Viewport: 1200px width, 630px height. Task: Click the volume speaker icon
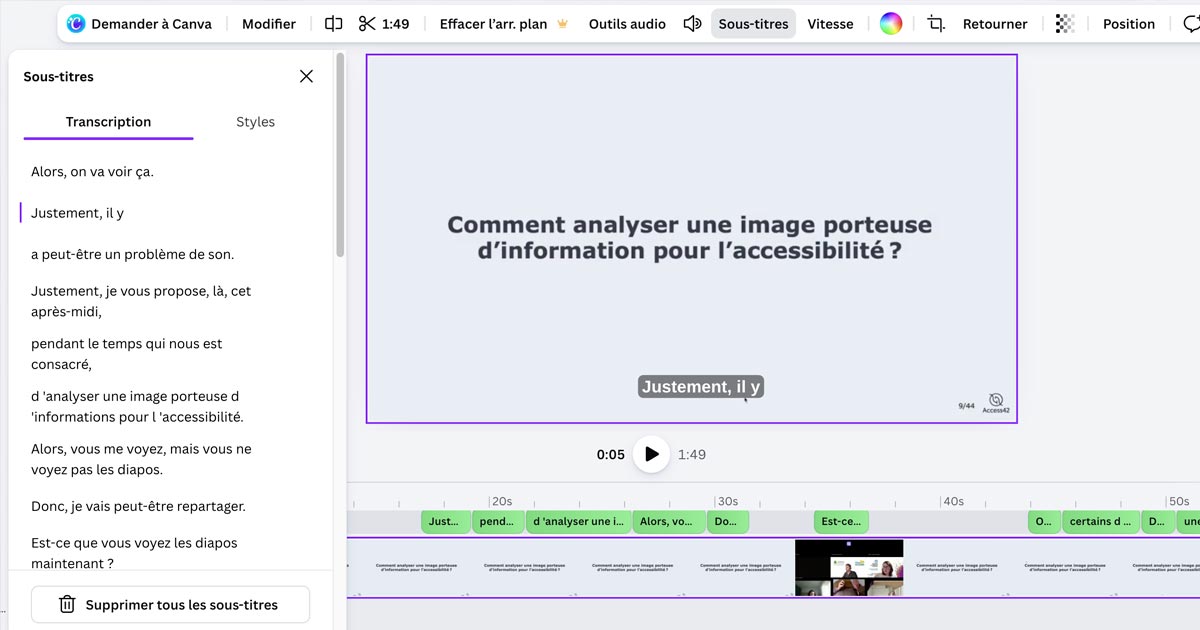point(692,24)
